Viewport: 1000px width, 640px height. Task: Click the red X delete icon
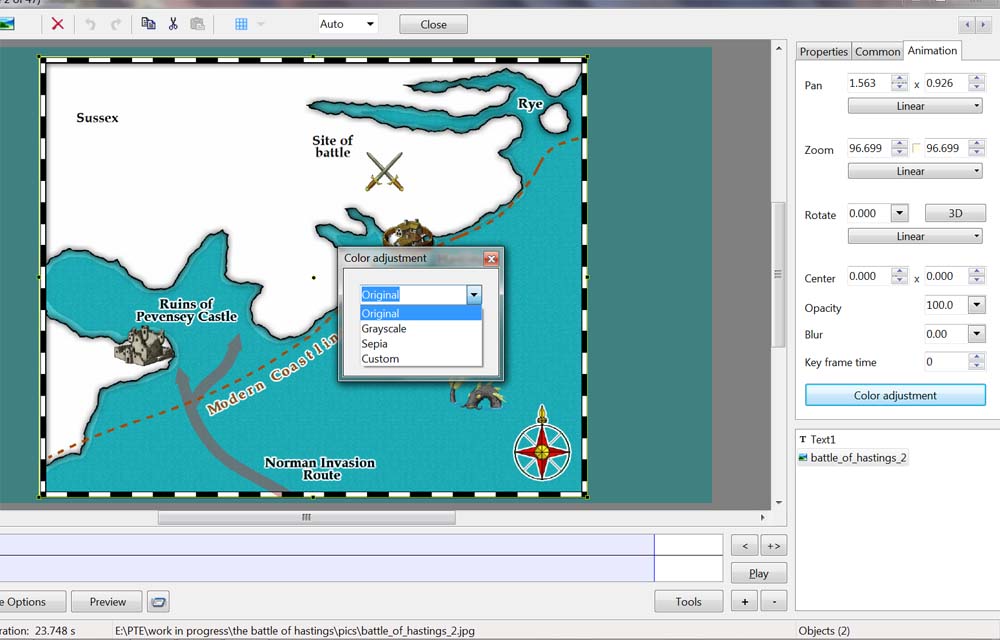coord(57,24)
